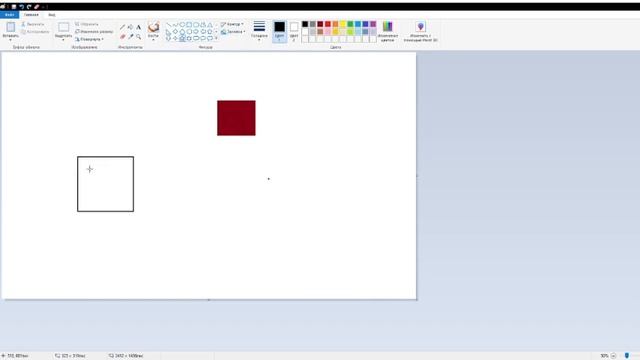Pick the Cloud callout shape
Image resolution: width=640 pixels, height=360 pixels.
[210, 38]
